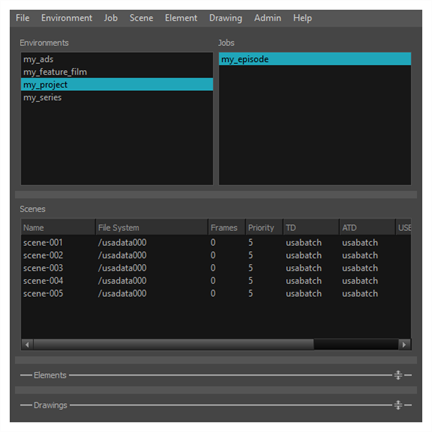Select scene-003 in the Scenes list
The width and height of the screenshot is (432, 432).
click(216, 268)
